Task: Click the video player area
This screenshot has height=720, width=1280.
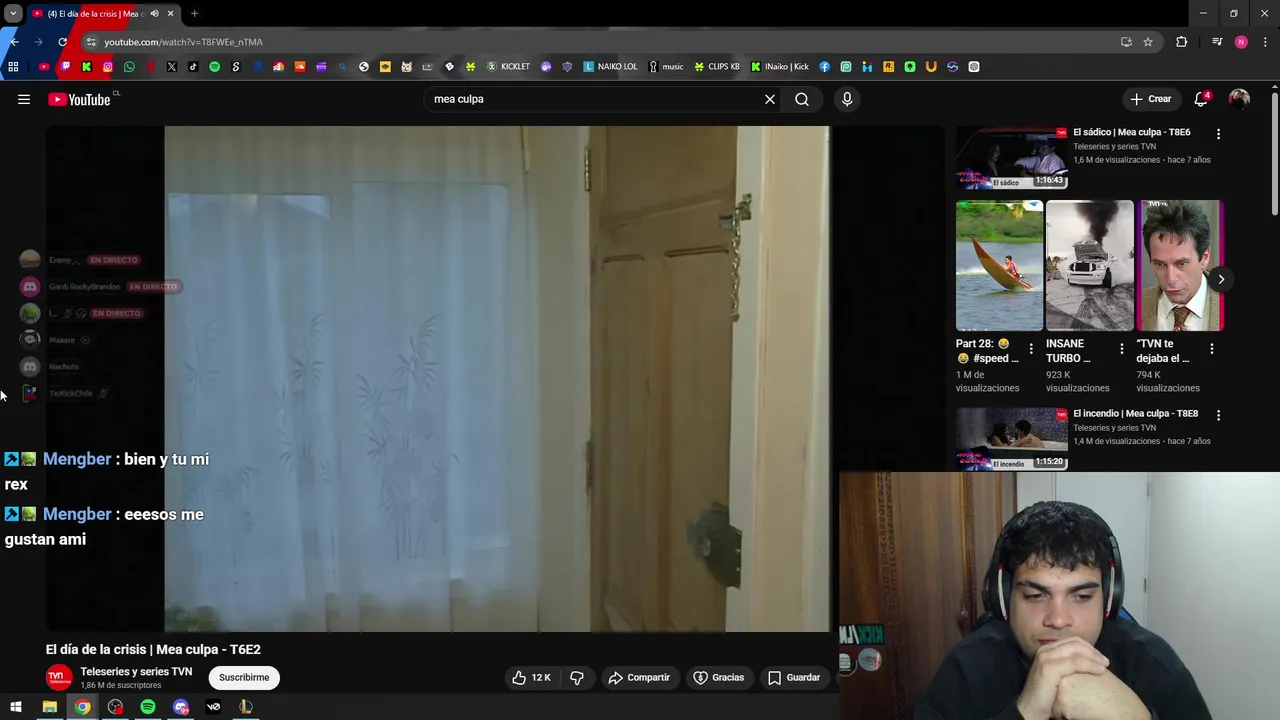Action: 496,379
